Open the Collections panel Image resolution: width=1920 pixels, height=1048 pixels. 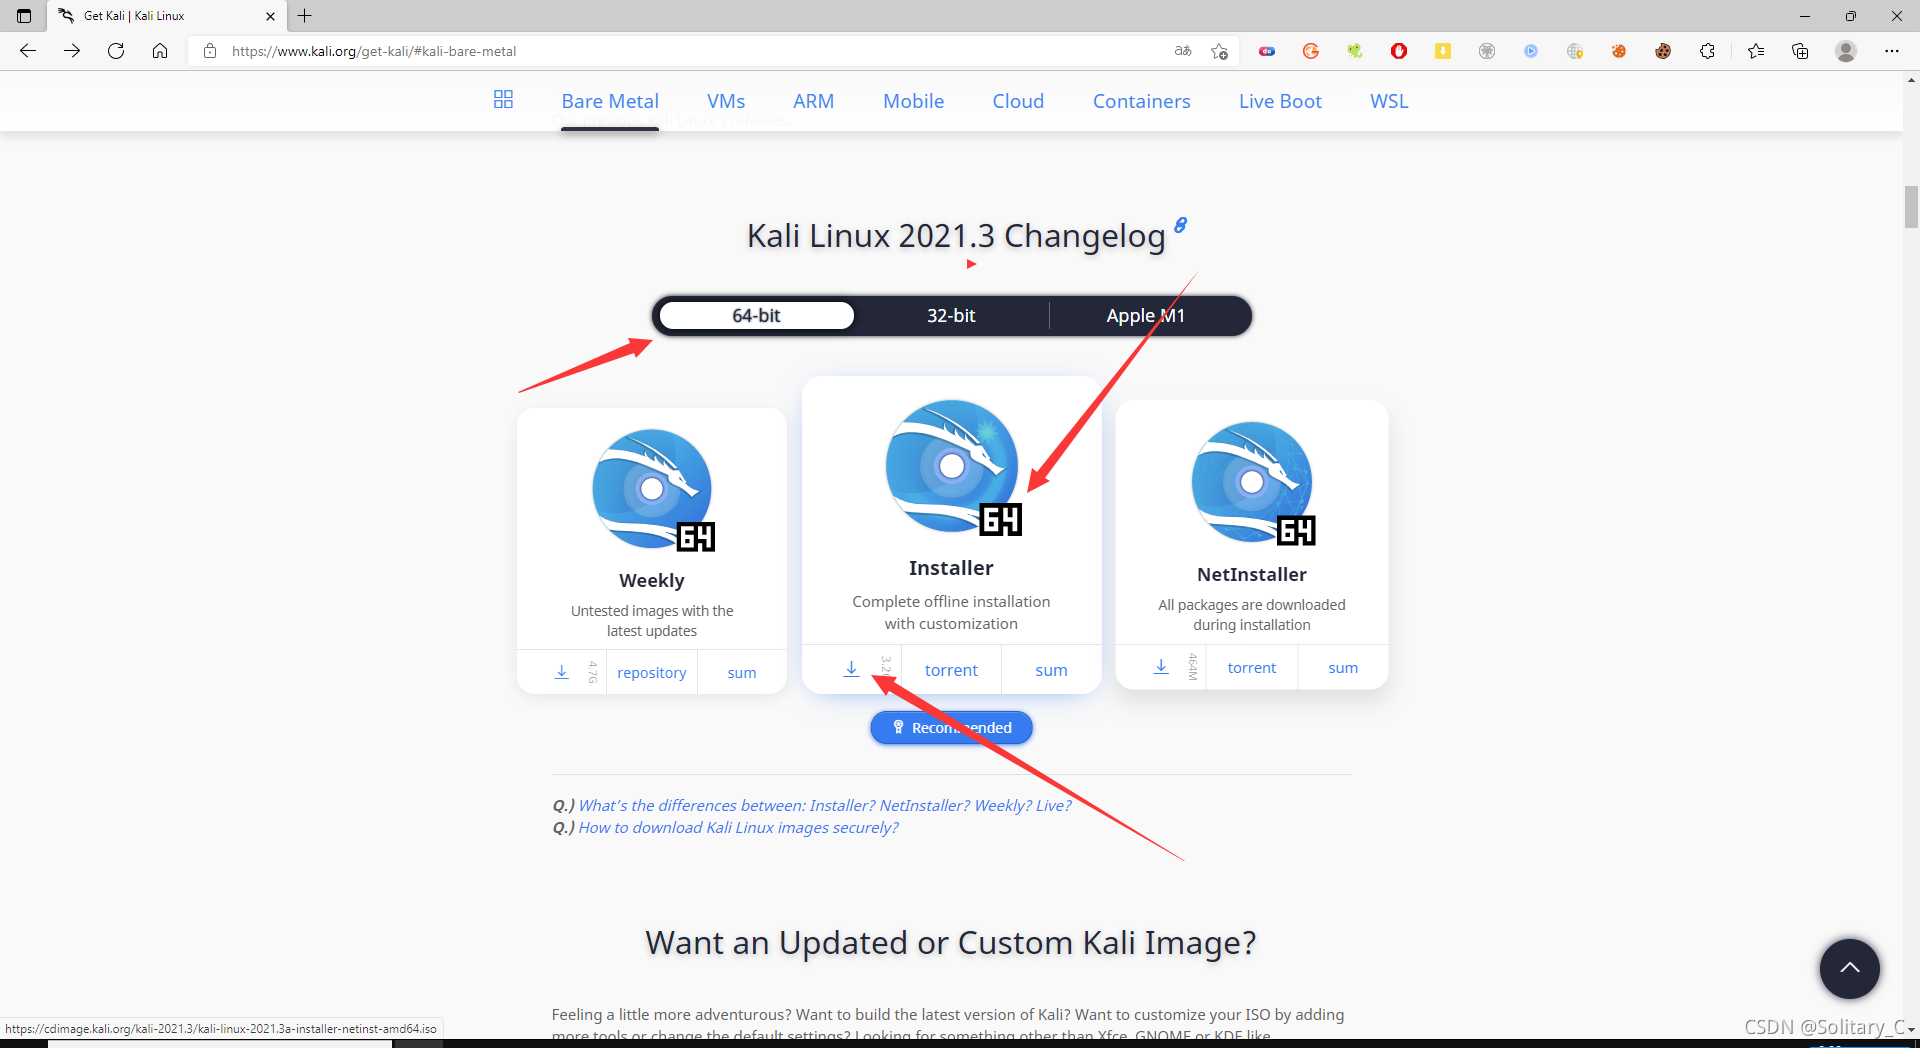point(1800,51)
